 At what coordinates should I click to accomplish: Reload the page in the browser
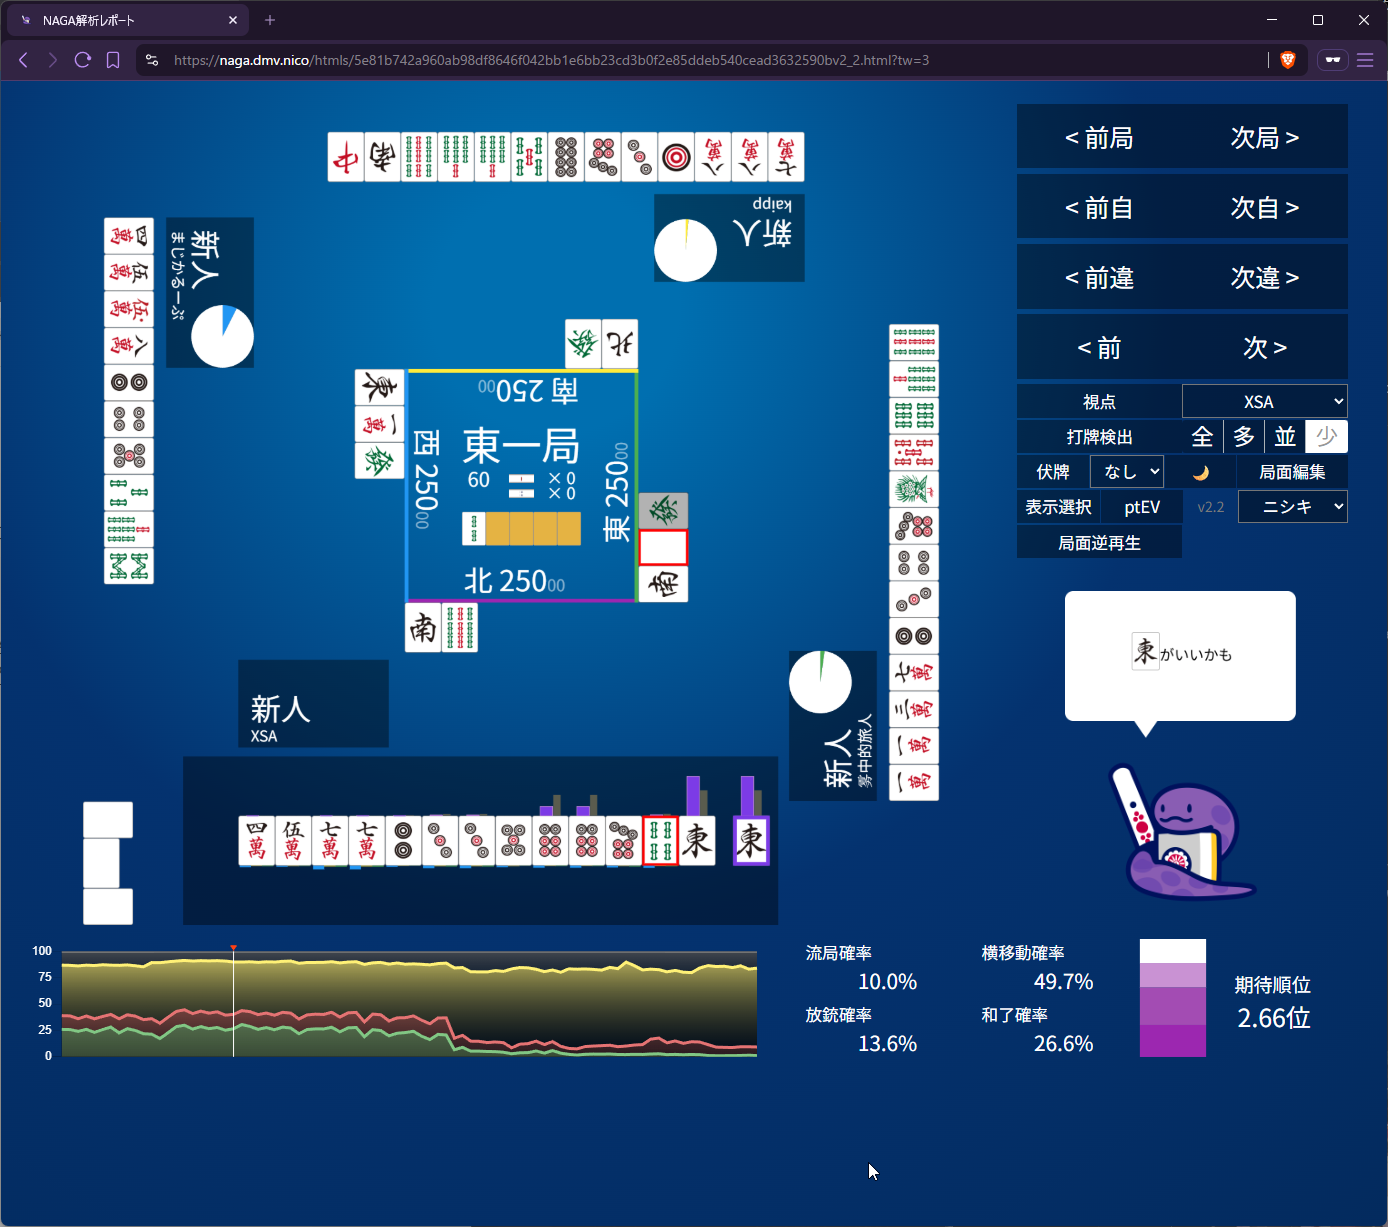[x=83, y=60]
